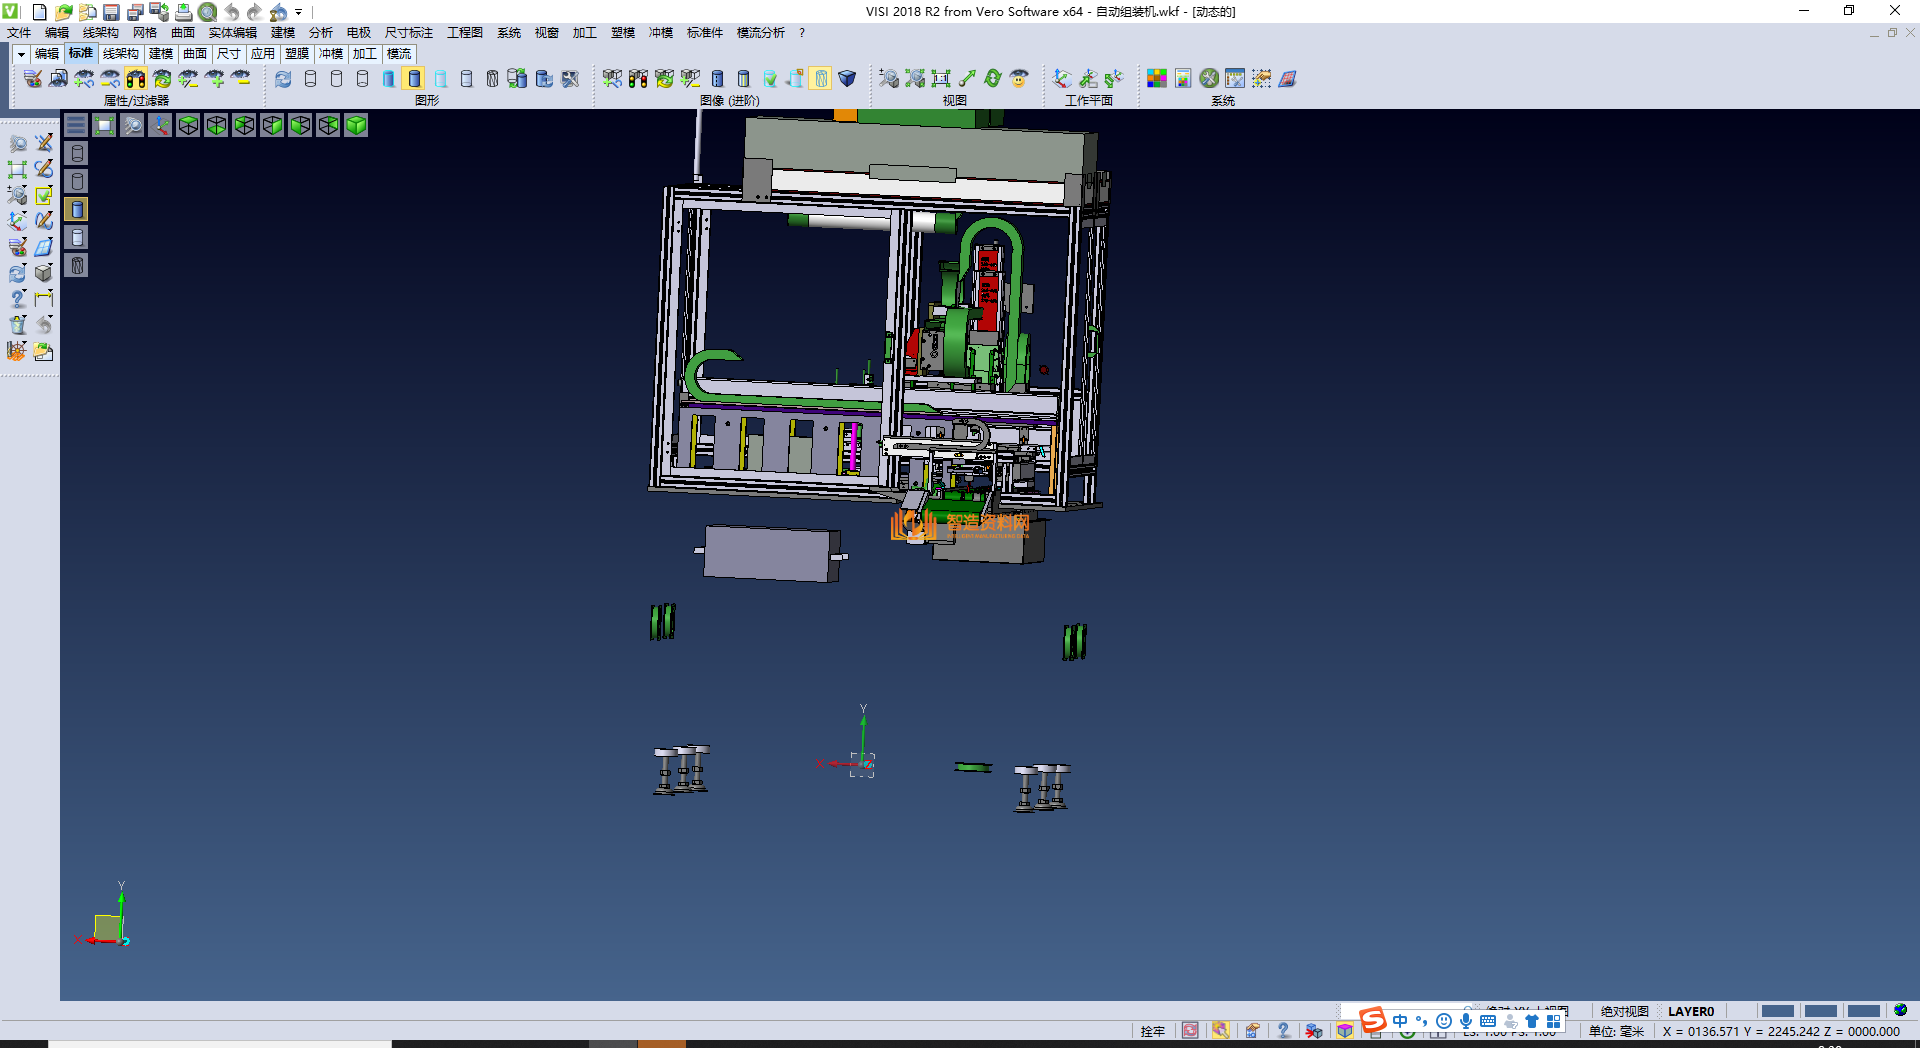
Task: Click the Print icon in quick toolbar
Action: (x=184, y=12)
